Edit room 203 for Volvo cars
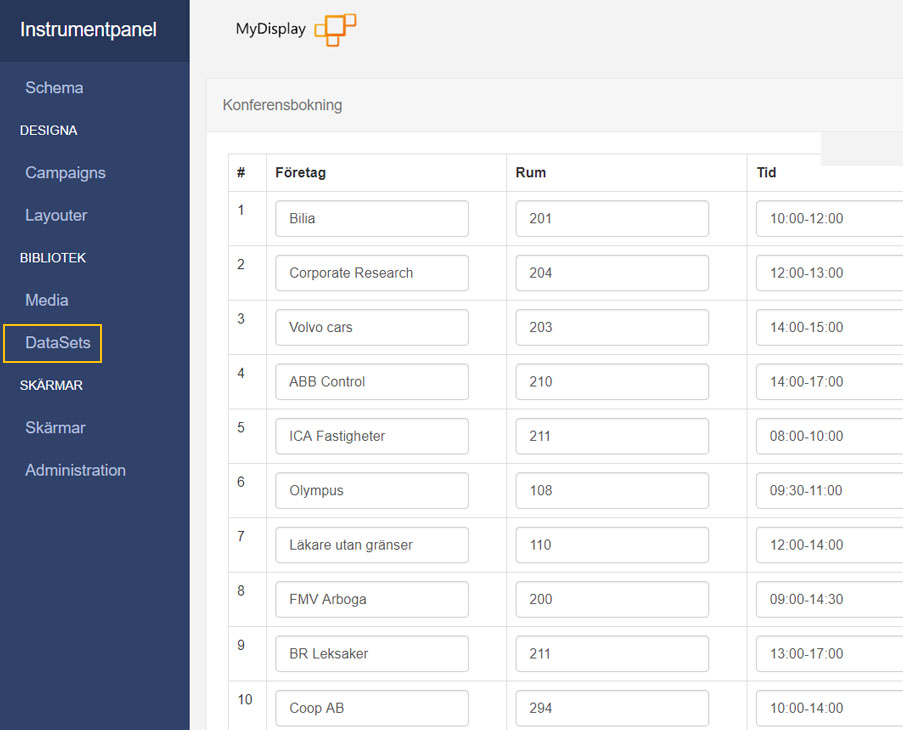The height and width of the screenshot is (730, 903). 612,327
